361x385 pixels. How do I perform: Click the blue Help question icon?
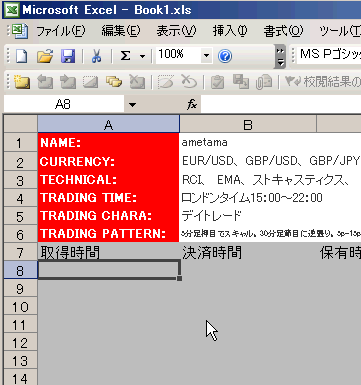pos(225,56)
